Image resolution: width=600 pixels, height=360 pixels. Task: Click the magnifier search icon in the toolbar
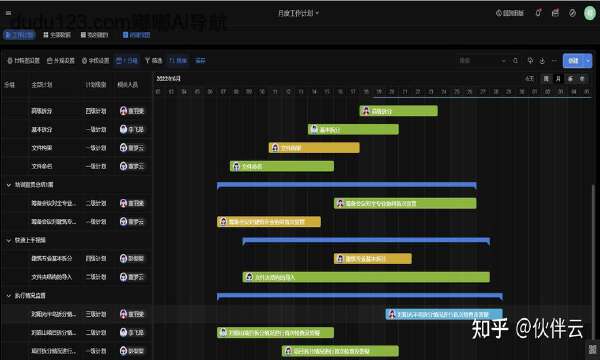515,60
